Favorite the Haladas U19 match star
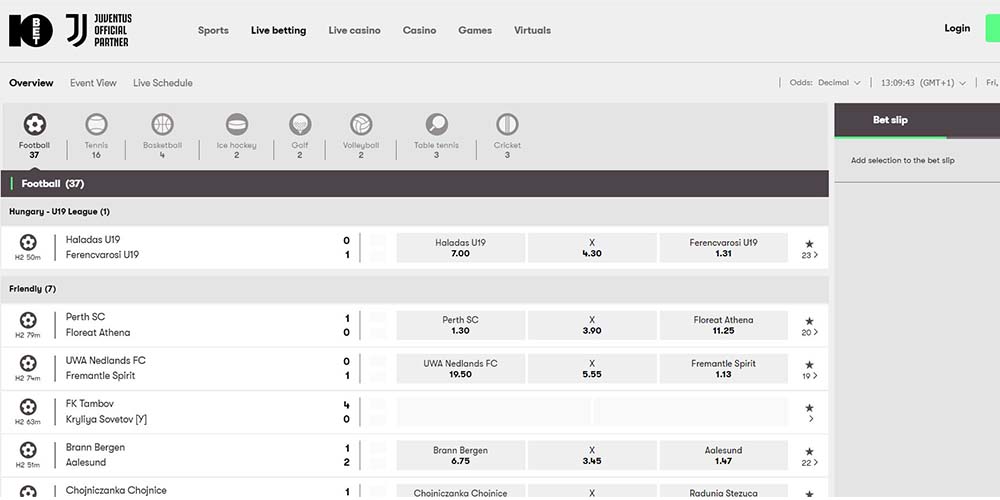Image resolution: width=1000 pixels, height=500 pixels. click(809, 243)
